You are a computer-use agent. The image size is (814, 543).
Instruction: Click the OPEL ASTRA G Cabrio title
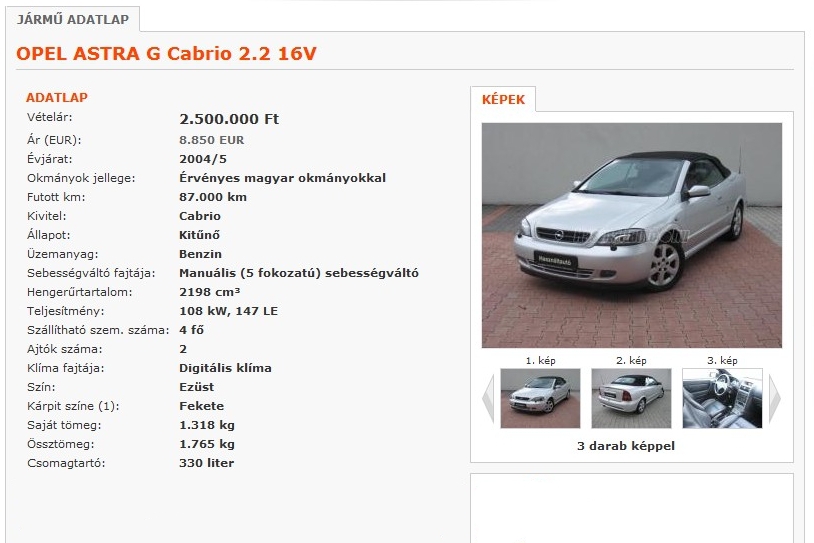tap(166, 53)
